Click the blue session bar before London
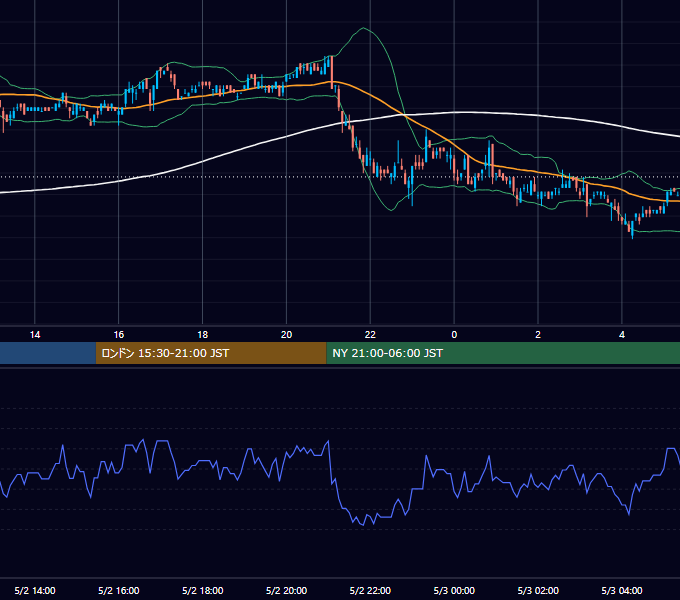Screen dimensions: 680x600 [48, 353]
